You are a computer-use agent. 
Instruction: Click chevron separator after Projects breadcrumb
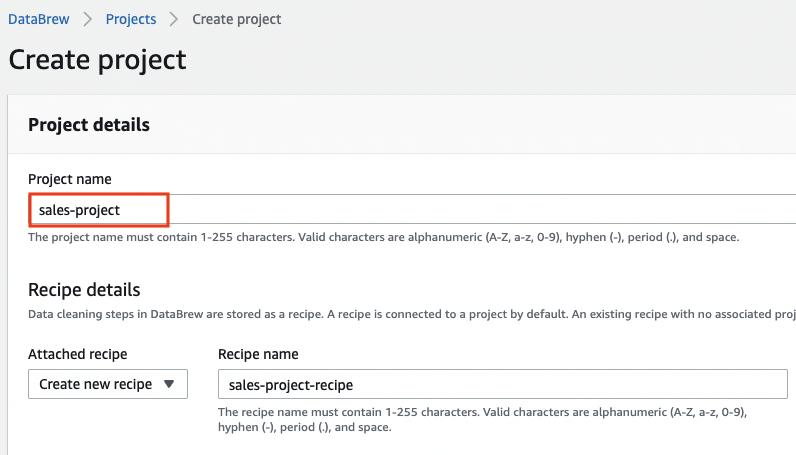(x=174, y=19)
